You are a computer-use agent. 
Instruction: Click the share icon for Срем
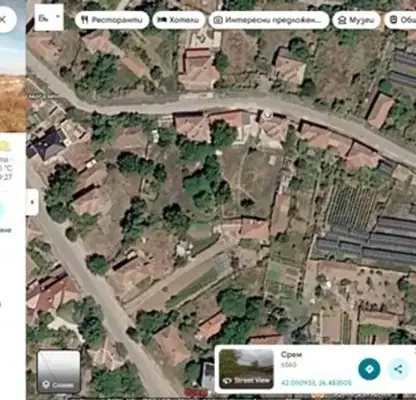pos(398,369)
